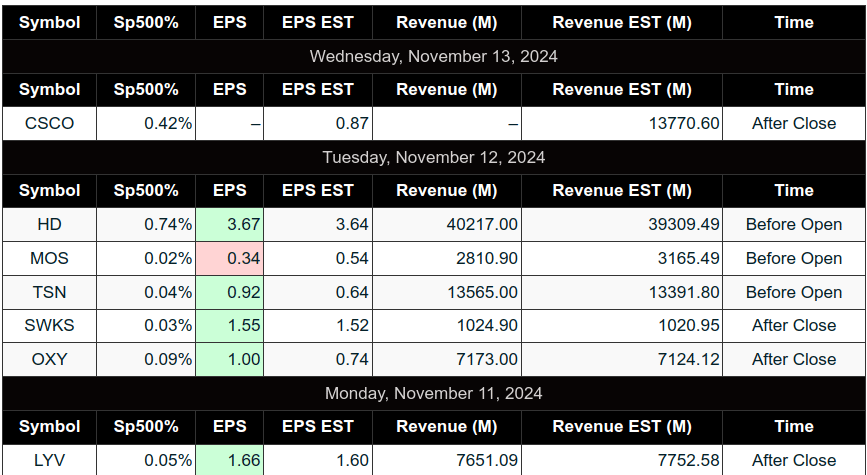Select the HD symbol cell
The width and height of the screenshot is (867, 475).
(x=49, y=225)
